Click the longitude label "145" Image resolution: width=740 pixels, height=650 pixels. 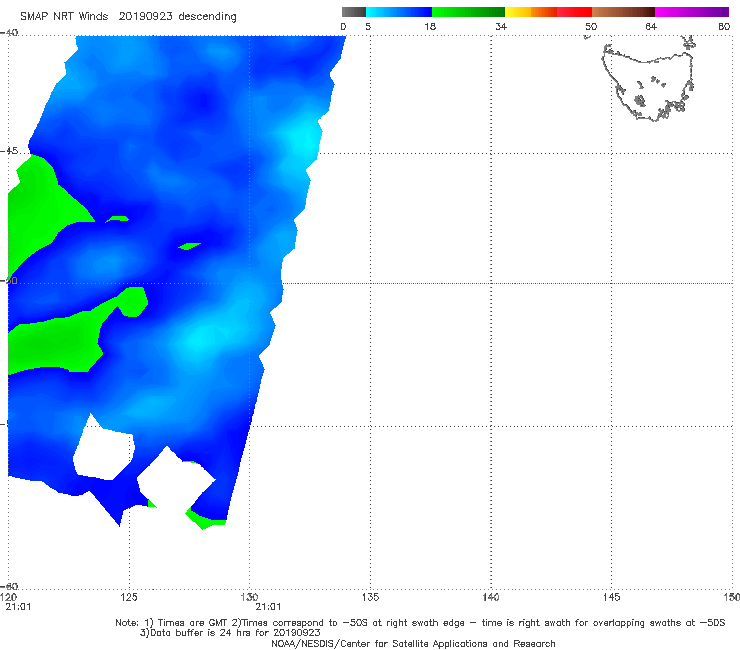pyautogui.click(x=612, y=597)
